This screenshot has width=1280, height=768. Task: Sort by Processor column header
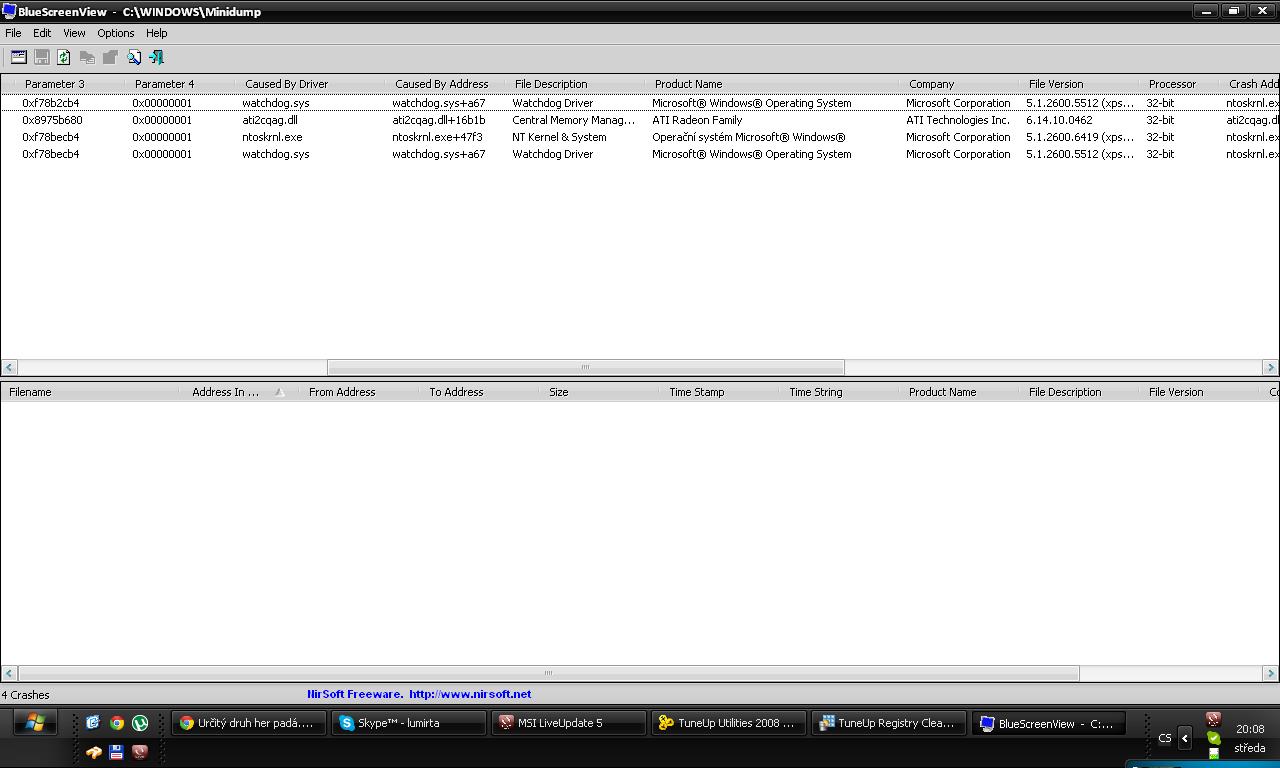click(x=1181, y=84)
